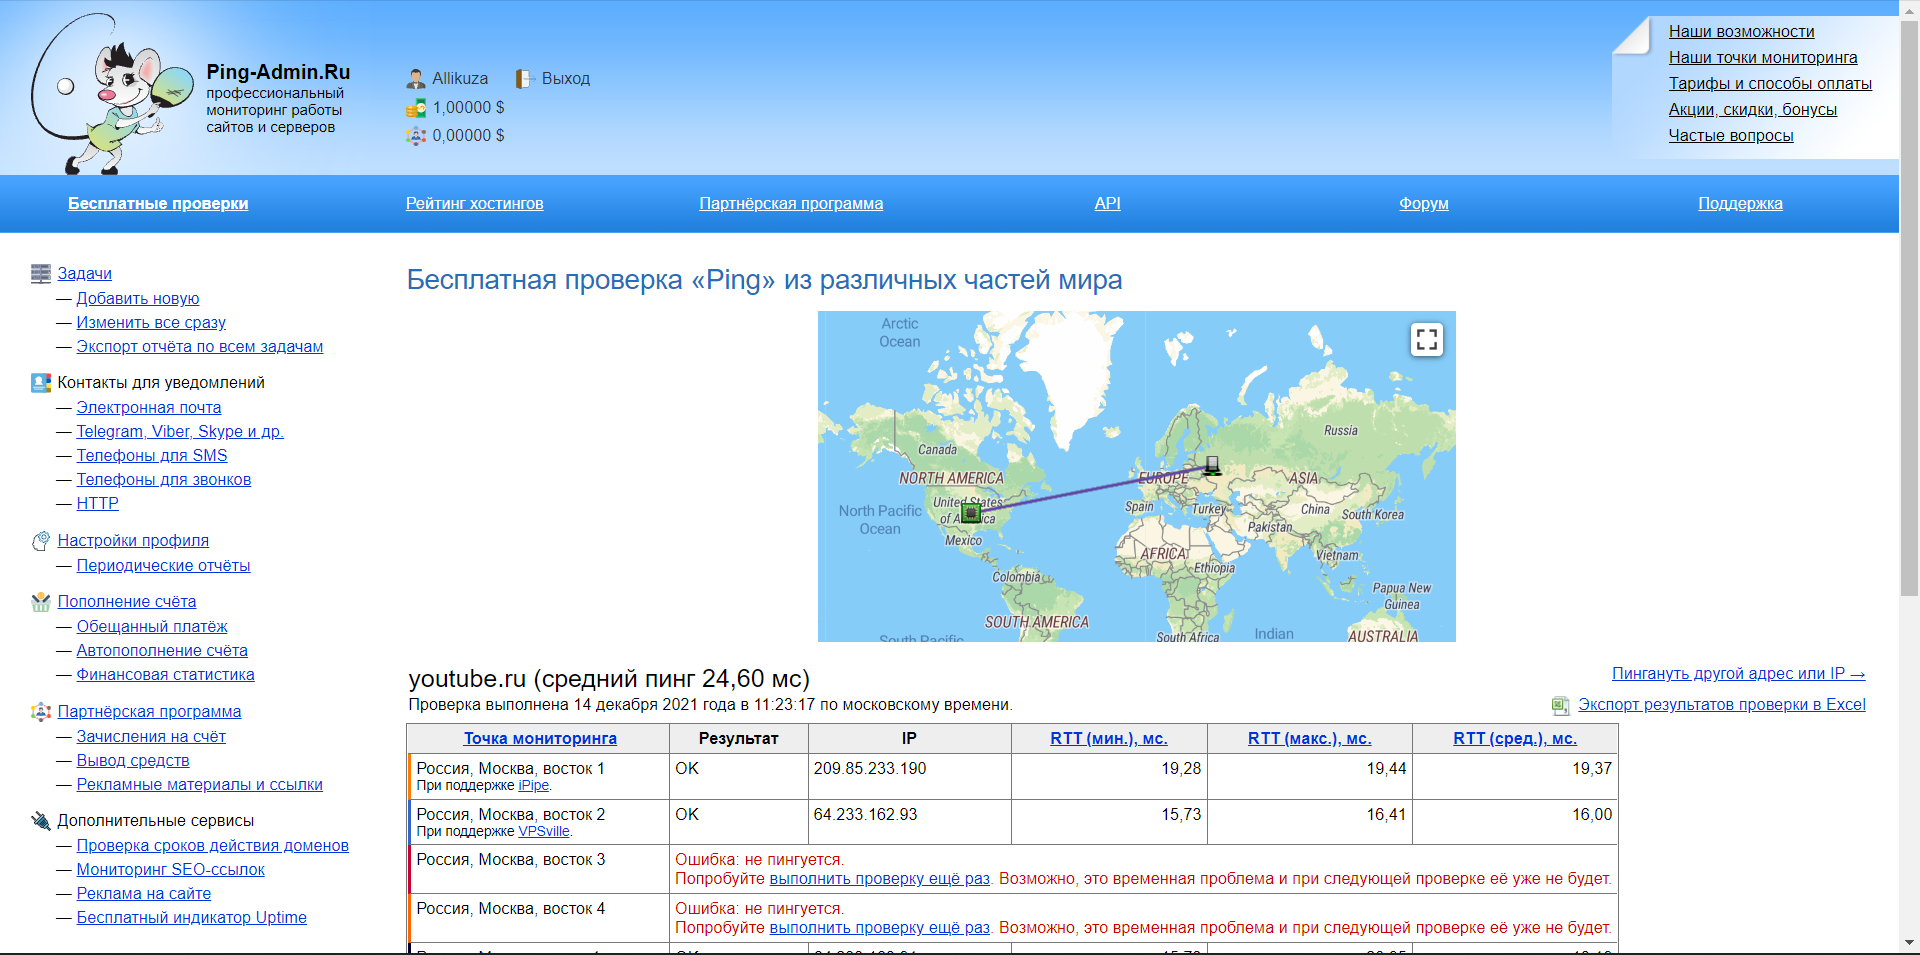Click the Выход logout link
The height and width of the screenshot is (955, 1920).
[566, 79]
